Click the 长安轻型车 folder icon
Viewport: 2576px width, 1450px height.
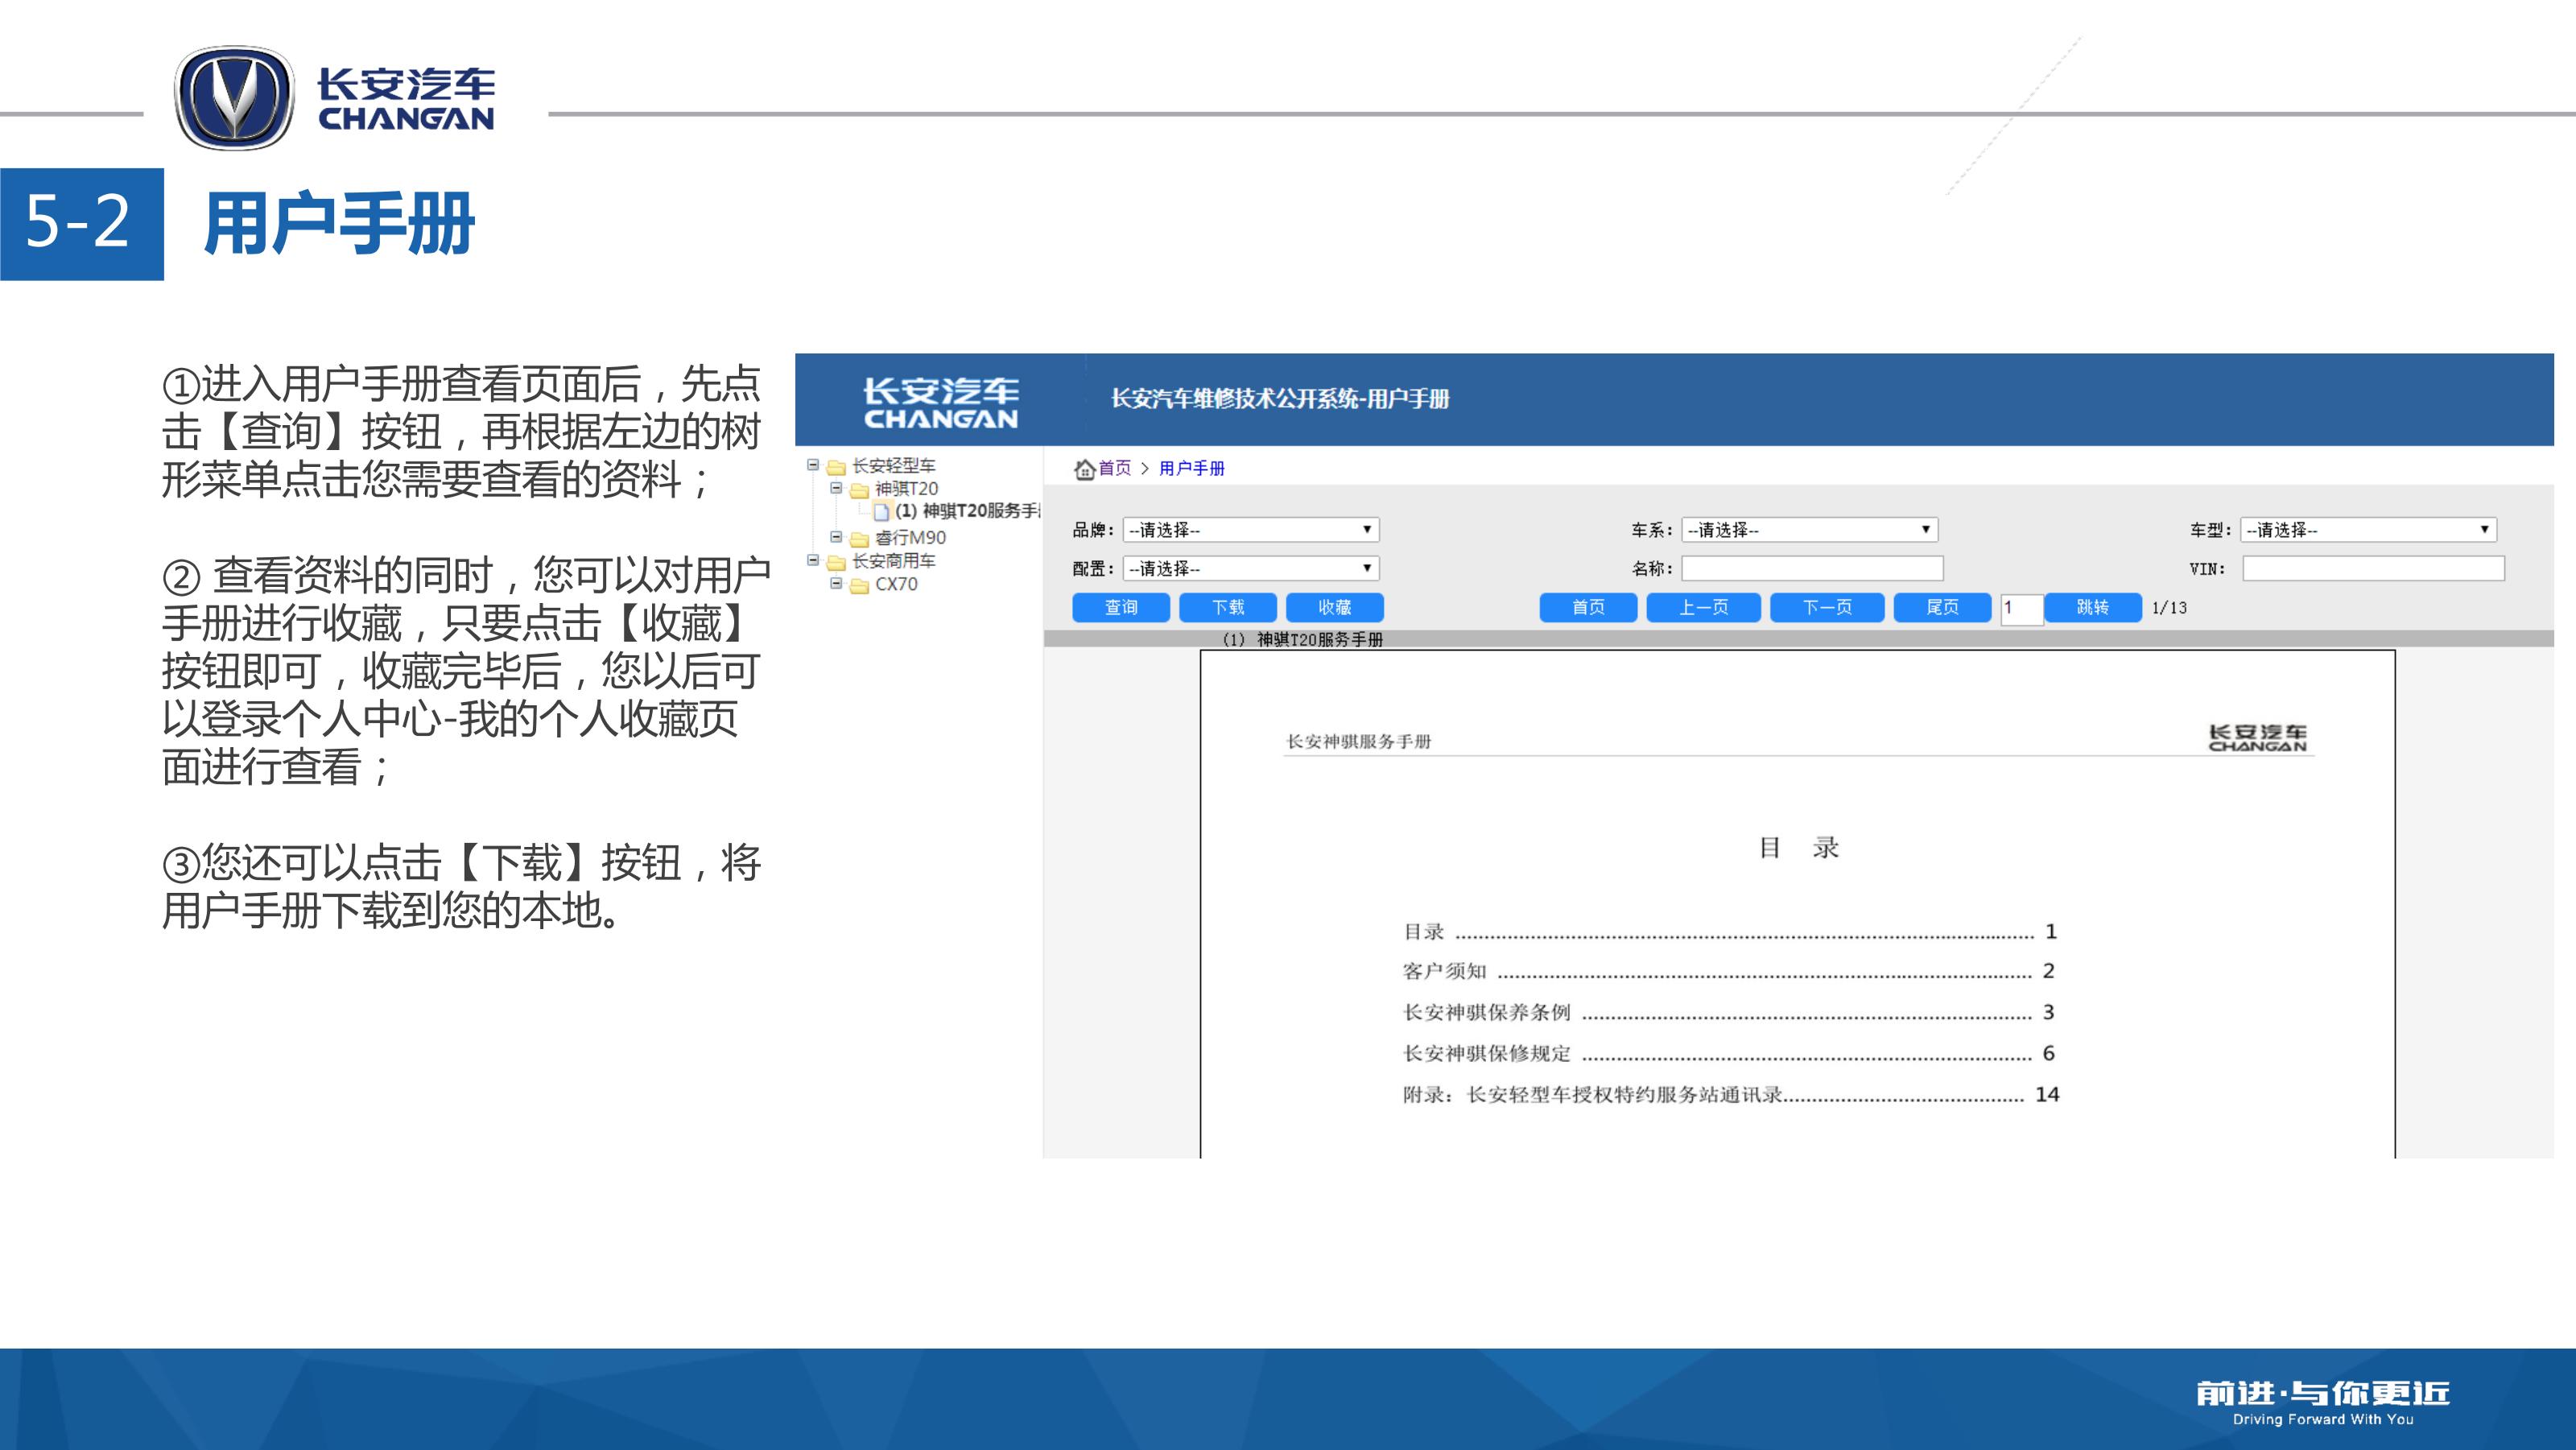(836, 467)
